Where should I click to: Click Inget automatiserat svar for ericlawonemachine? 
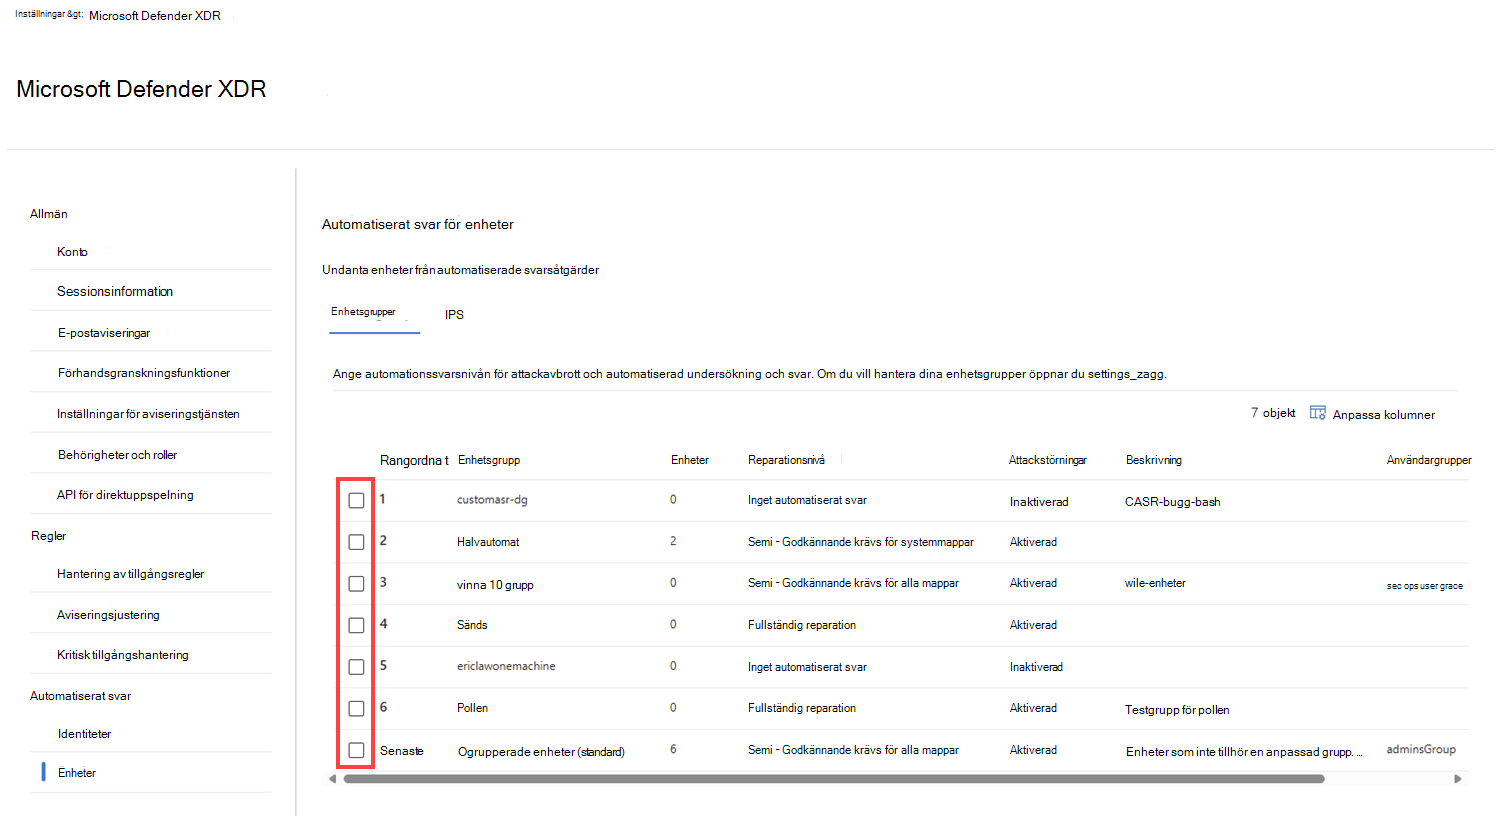coord(807,667)
